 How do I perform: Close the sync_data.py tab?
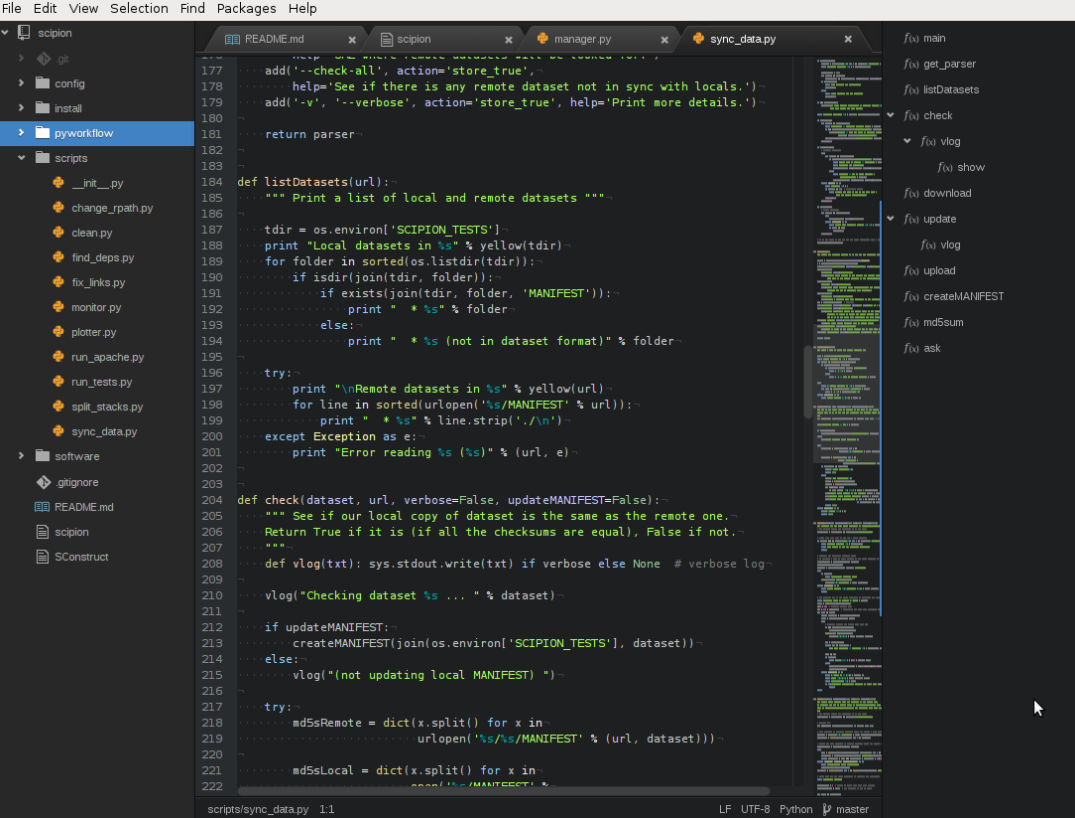point(848,39)
